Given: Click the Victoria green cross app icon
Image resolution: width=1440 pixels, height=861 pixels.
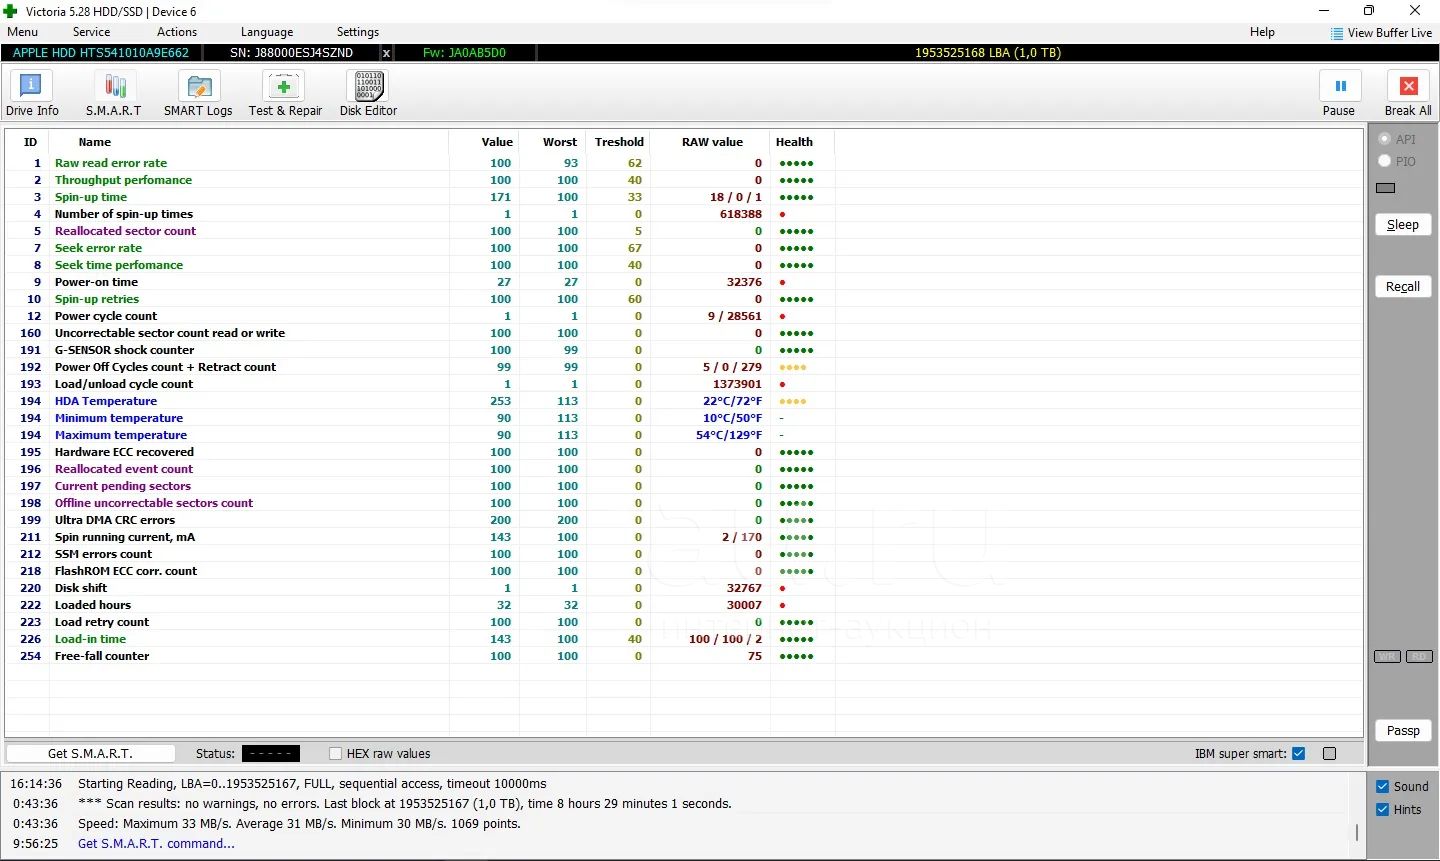Looking at the screenshot, I should 11,11.
